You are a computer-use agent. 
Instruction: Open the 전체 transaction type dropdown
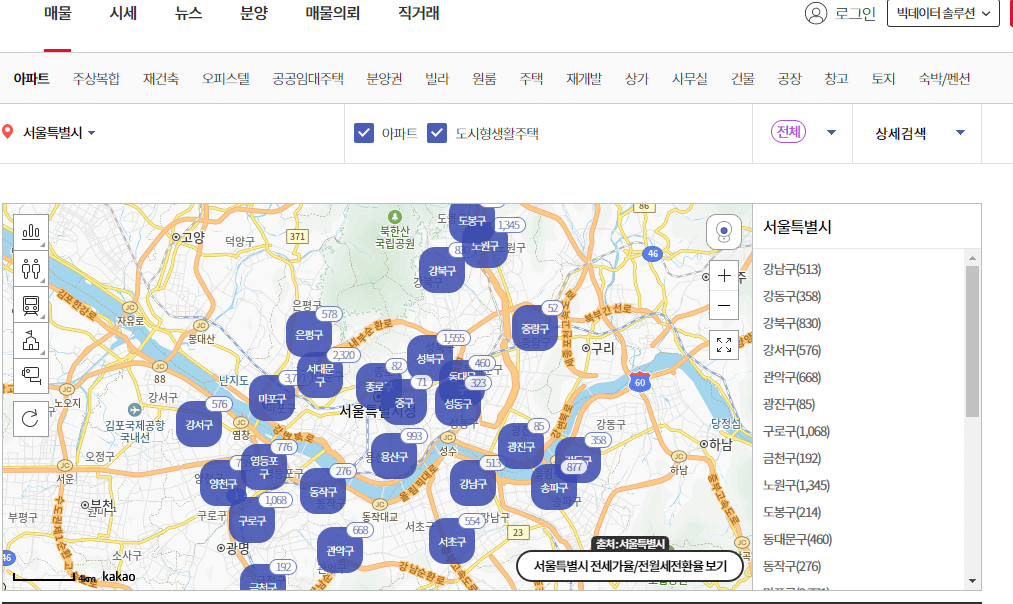coord(803,132)
